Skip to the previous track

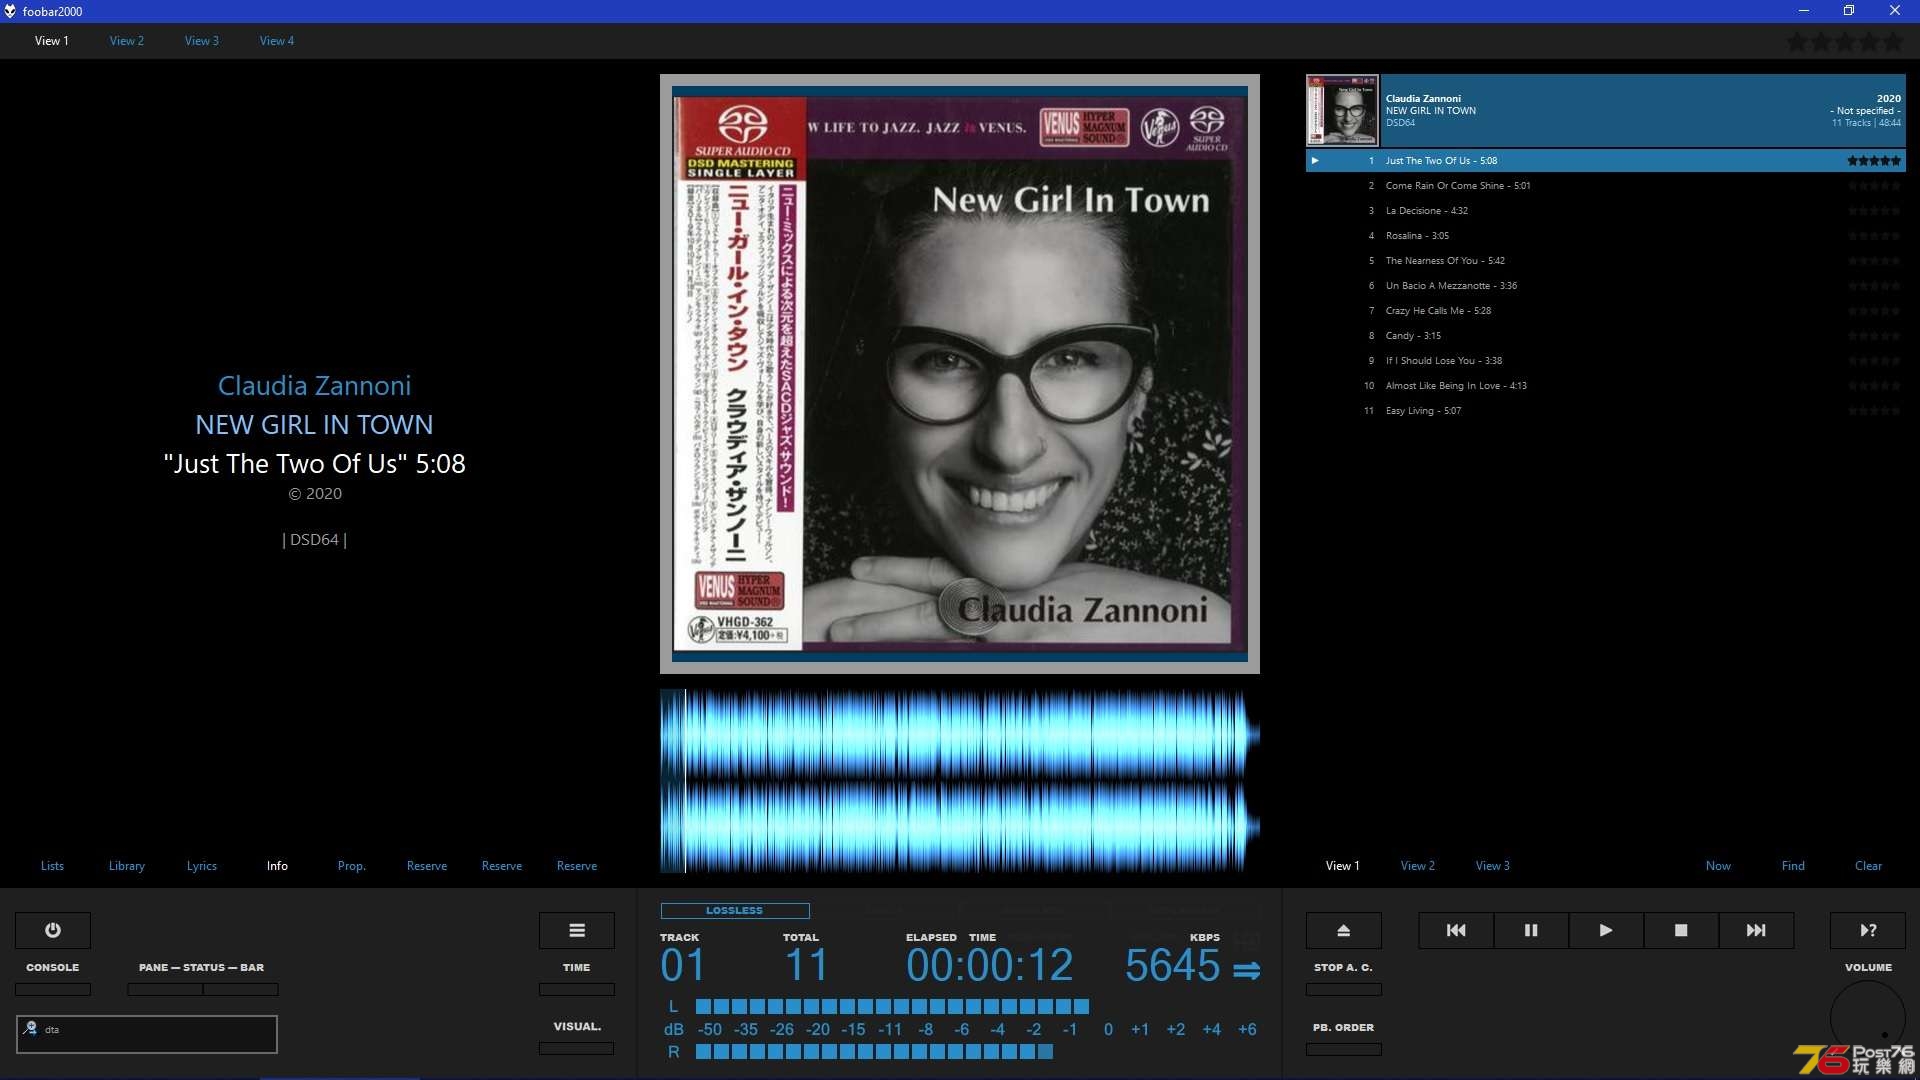(1456, 930)
